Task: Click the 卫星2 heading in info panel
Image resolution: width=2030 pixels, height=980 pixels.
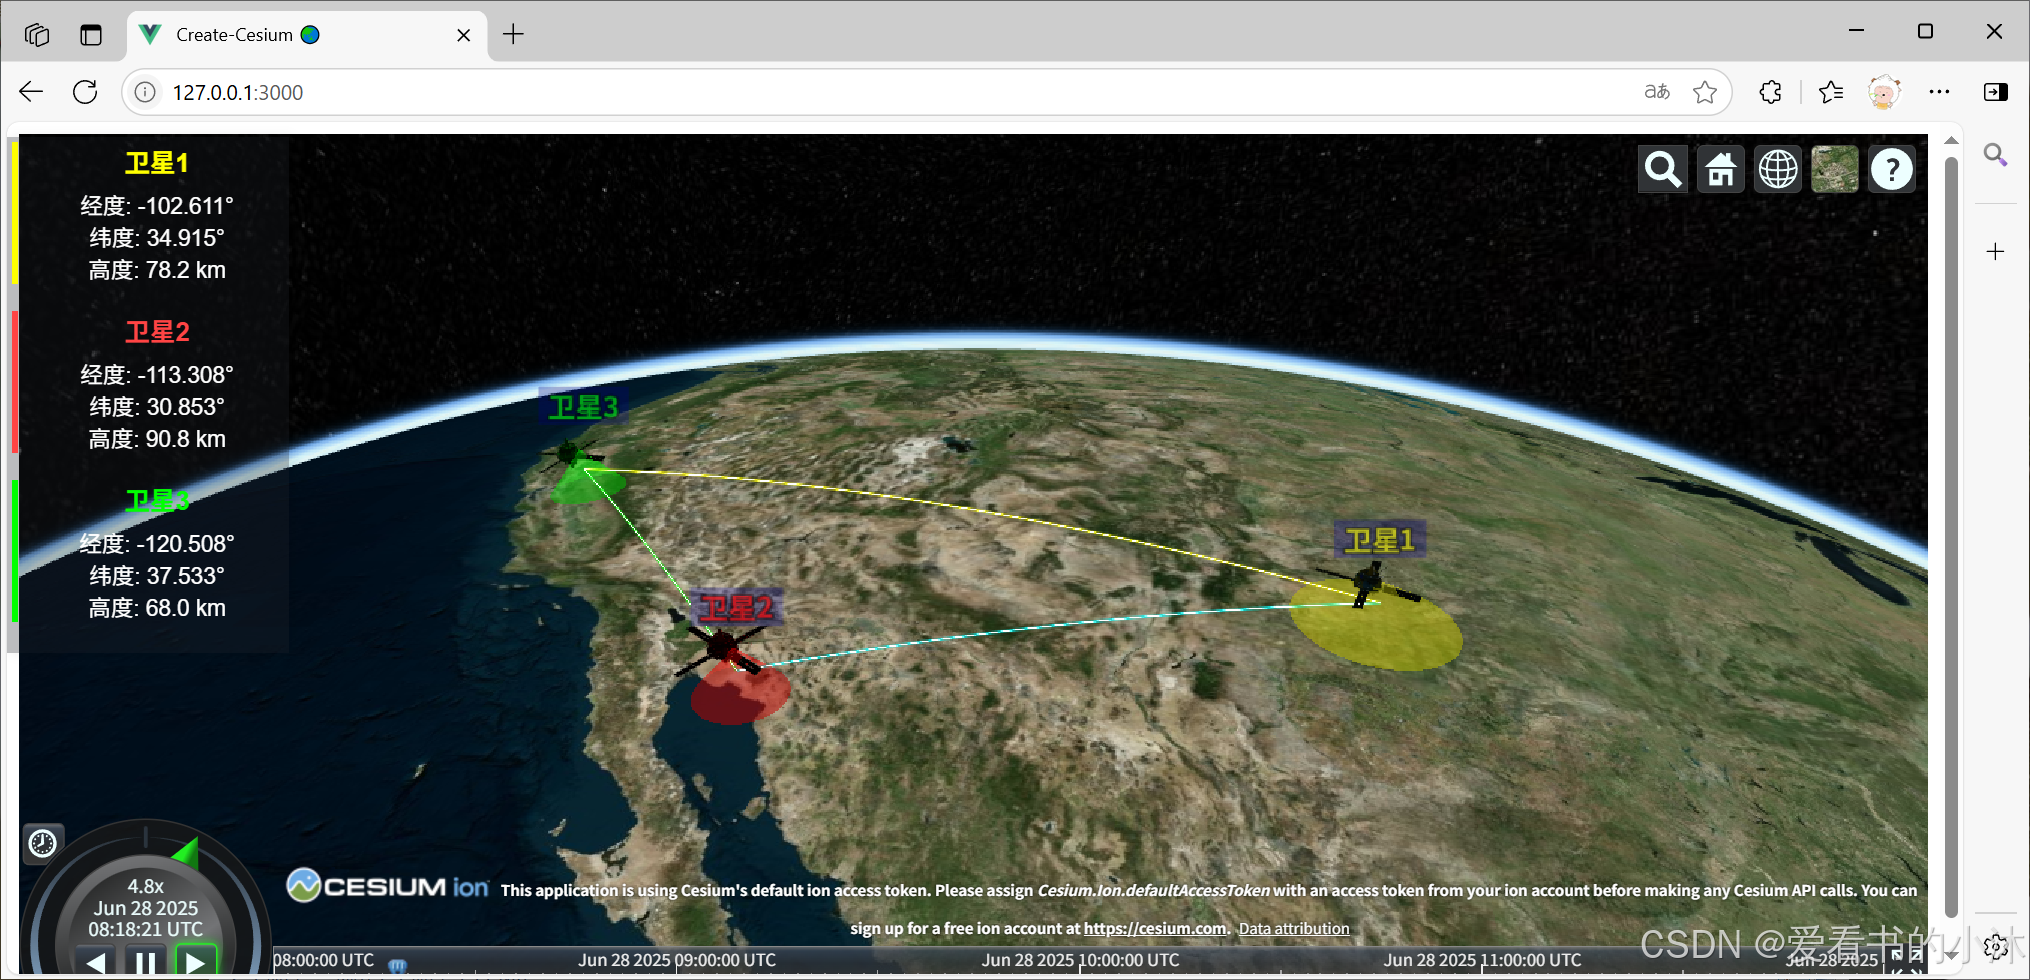Action: point(157,332)
